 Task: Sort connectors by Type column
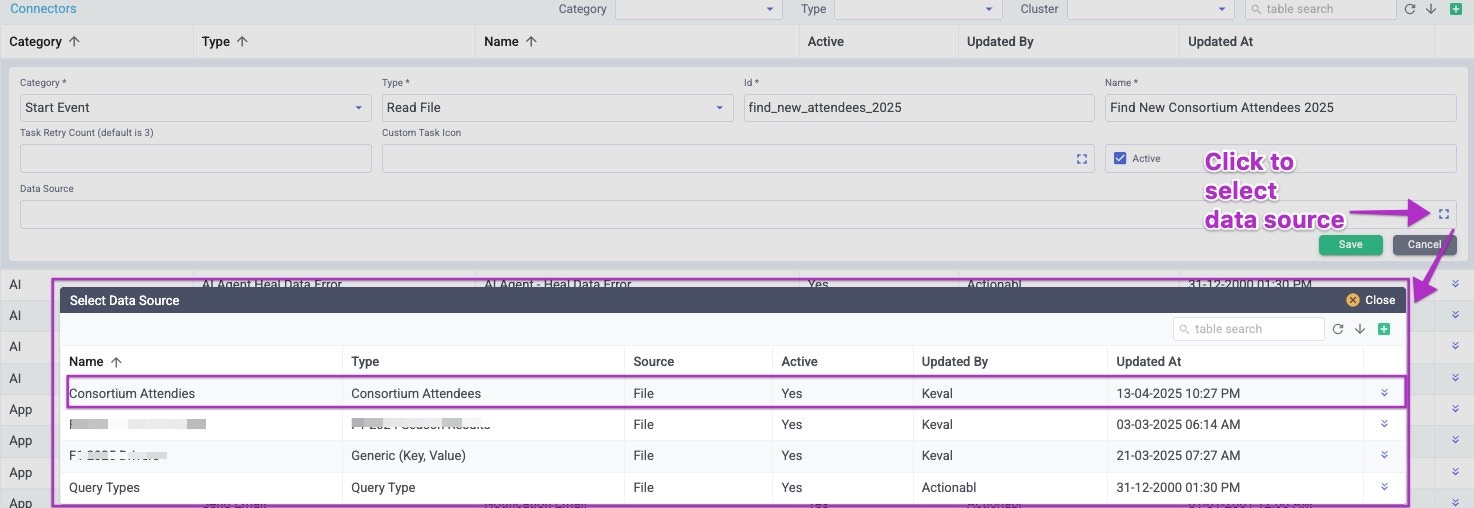click(x=225, y=42)
